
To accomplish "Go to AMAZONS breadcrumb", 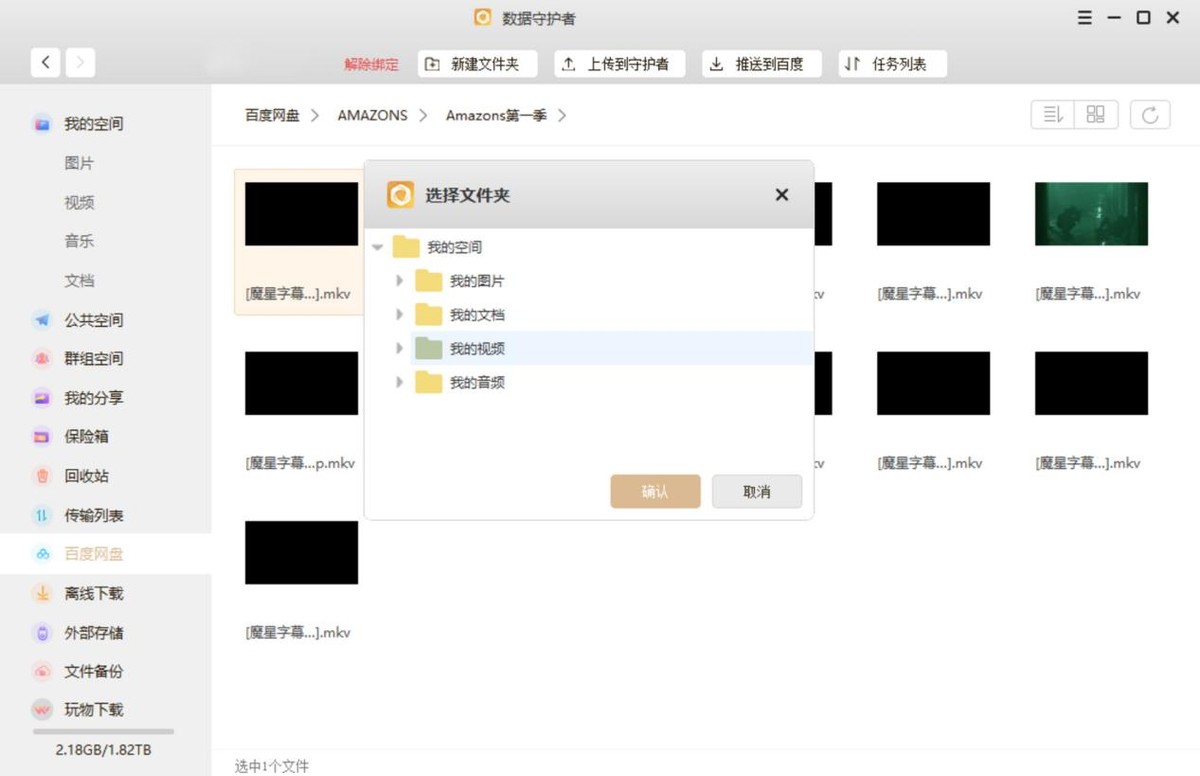I will [x=373, y=115].
